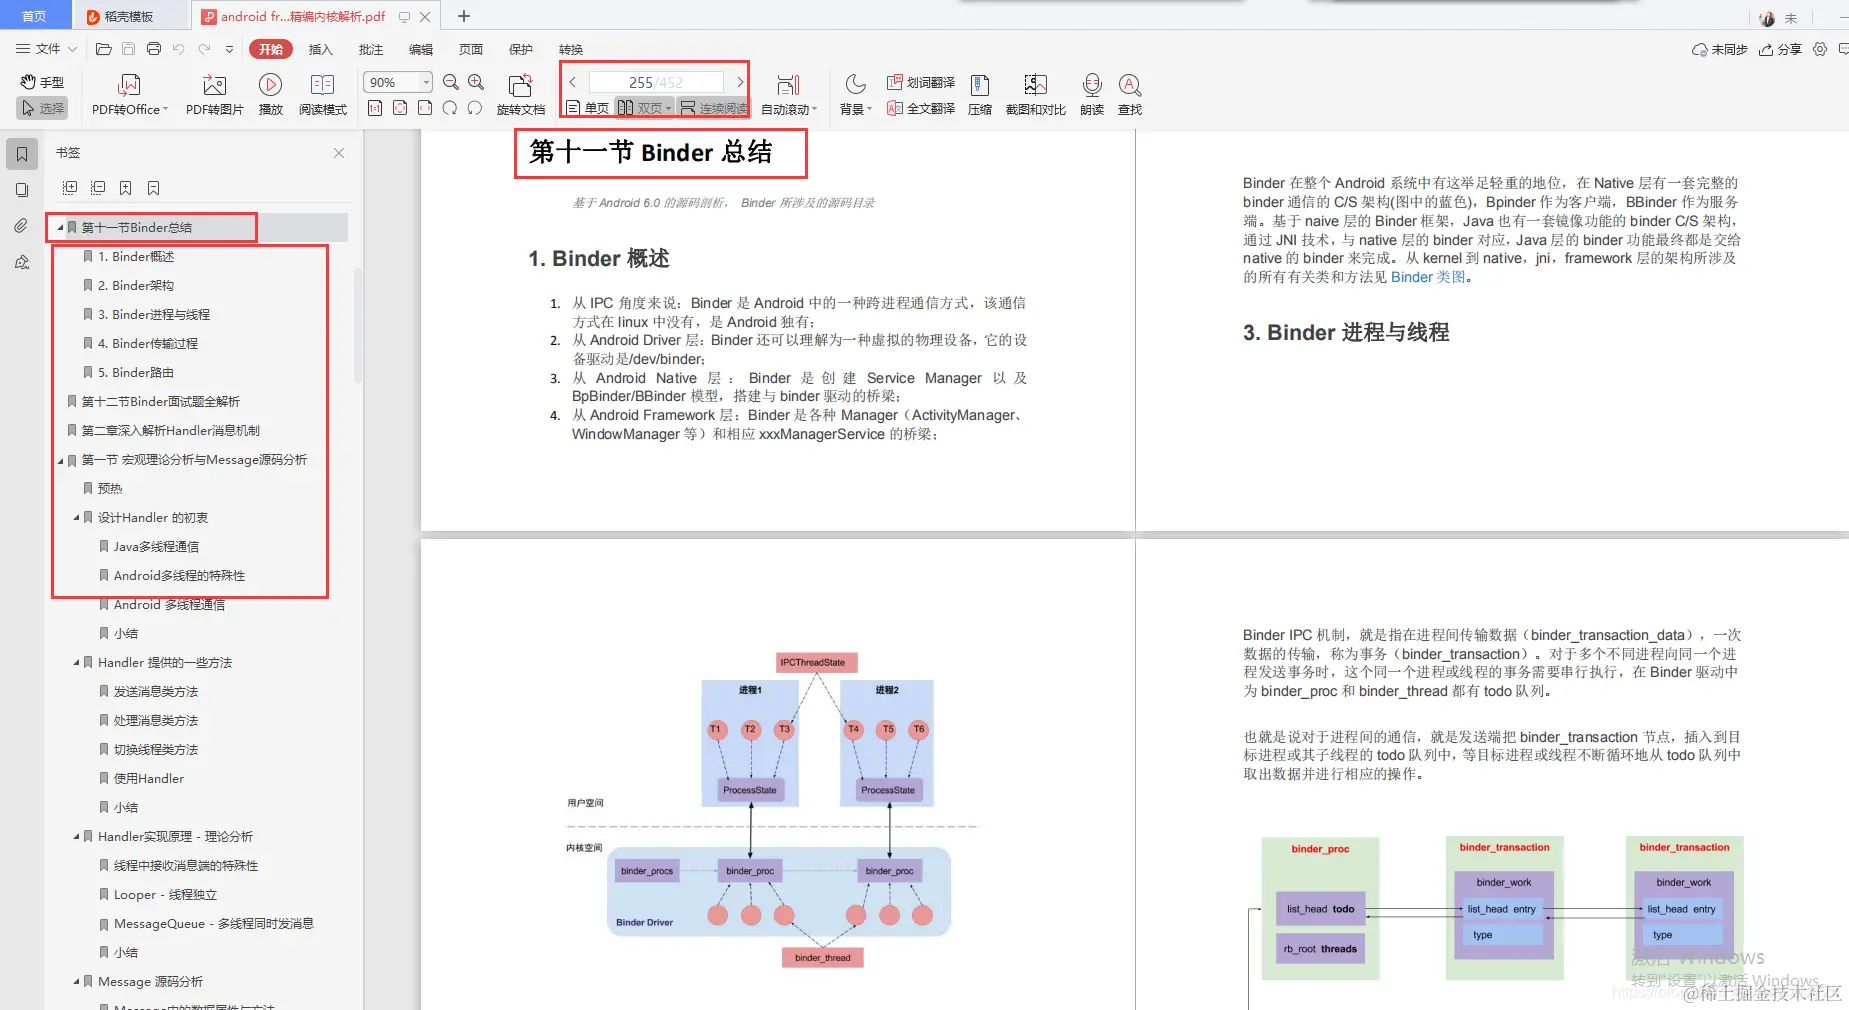1849x1010 pixels.
Task: Start 朗读 read-aloud feature
Action: pos(1091,95)
